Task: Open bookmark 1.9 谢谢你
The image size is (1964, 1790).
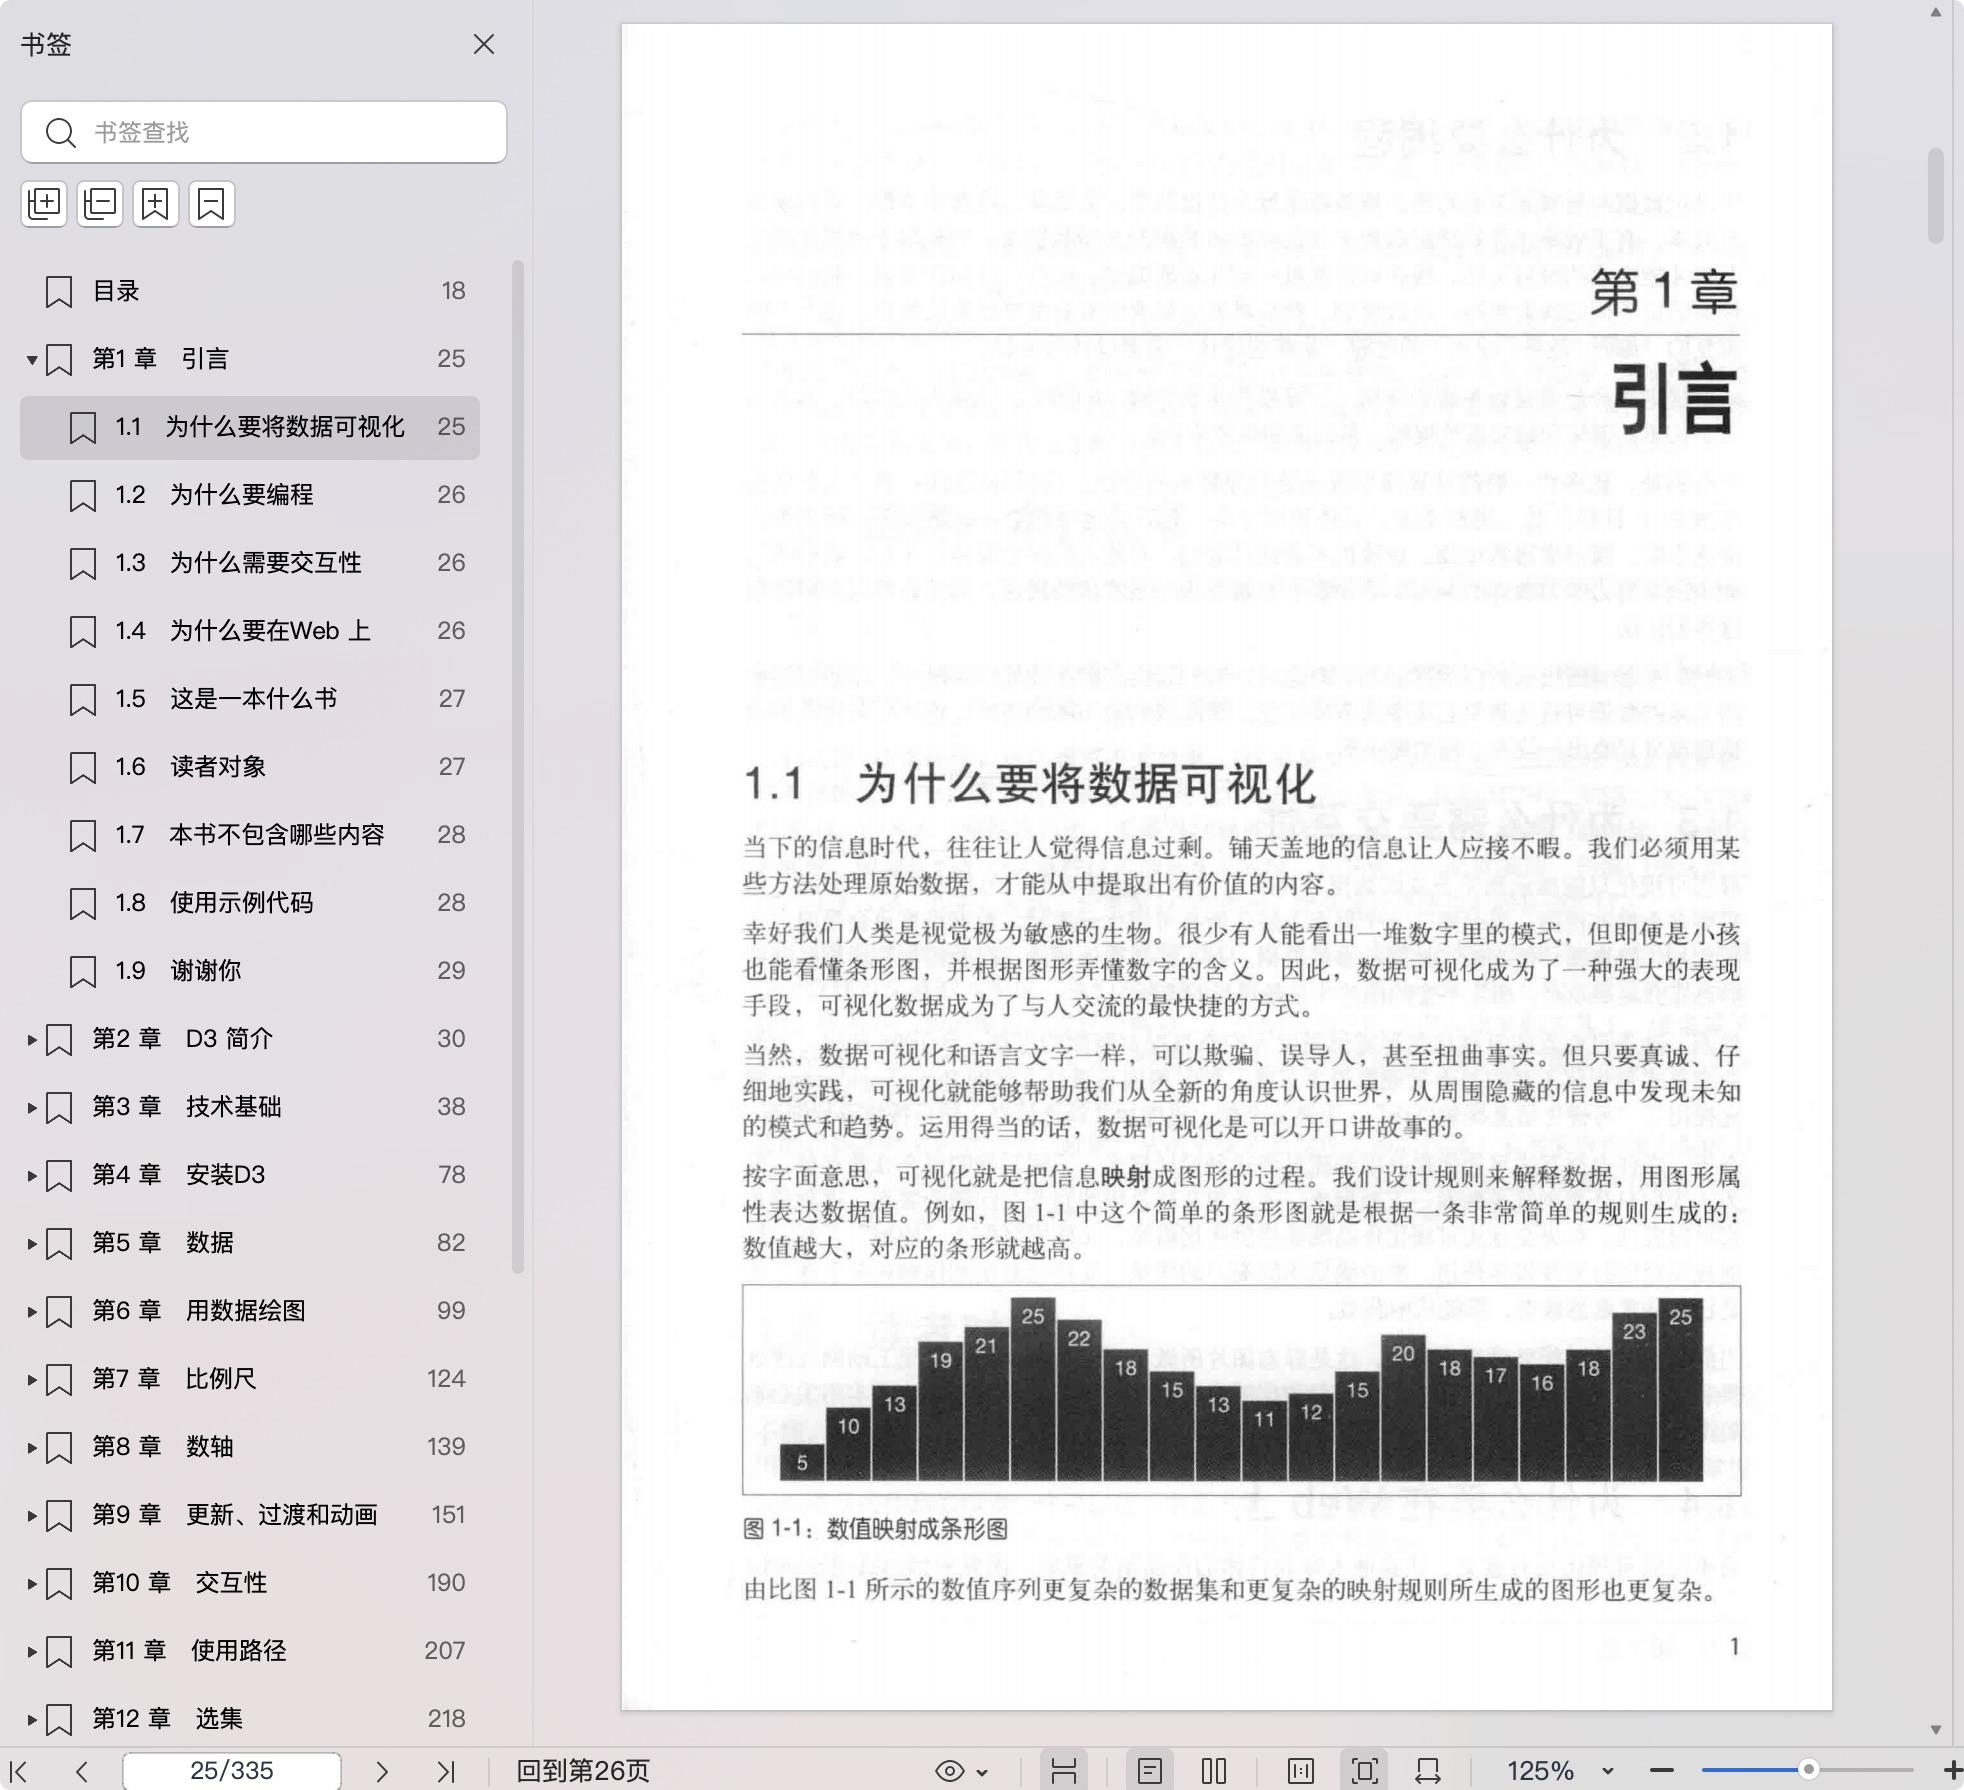Action: [x=250, y=971]
